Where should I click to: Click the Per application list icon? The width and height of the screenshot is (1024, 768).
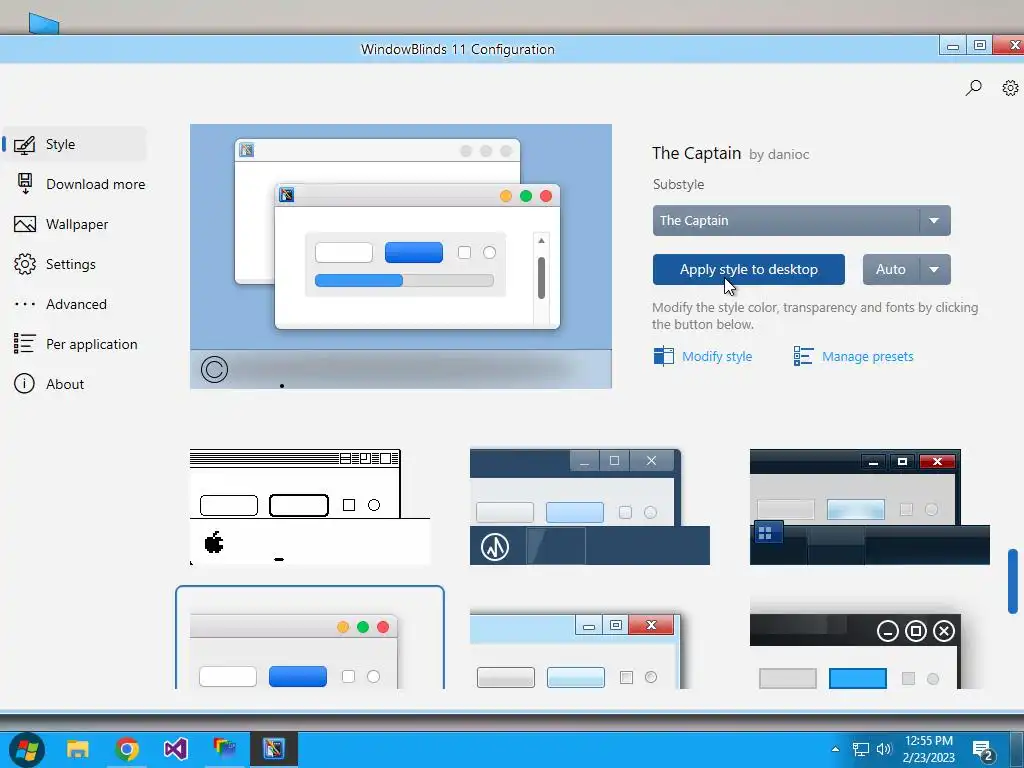click(x=25, y=344)
